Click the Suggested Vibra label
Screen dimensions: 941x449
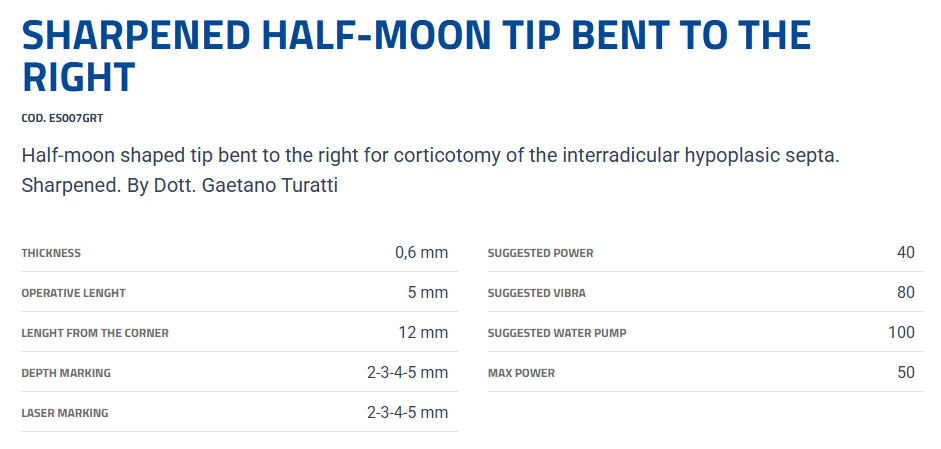point(536,293)
